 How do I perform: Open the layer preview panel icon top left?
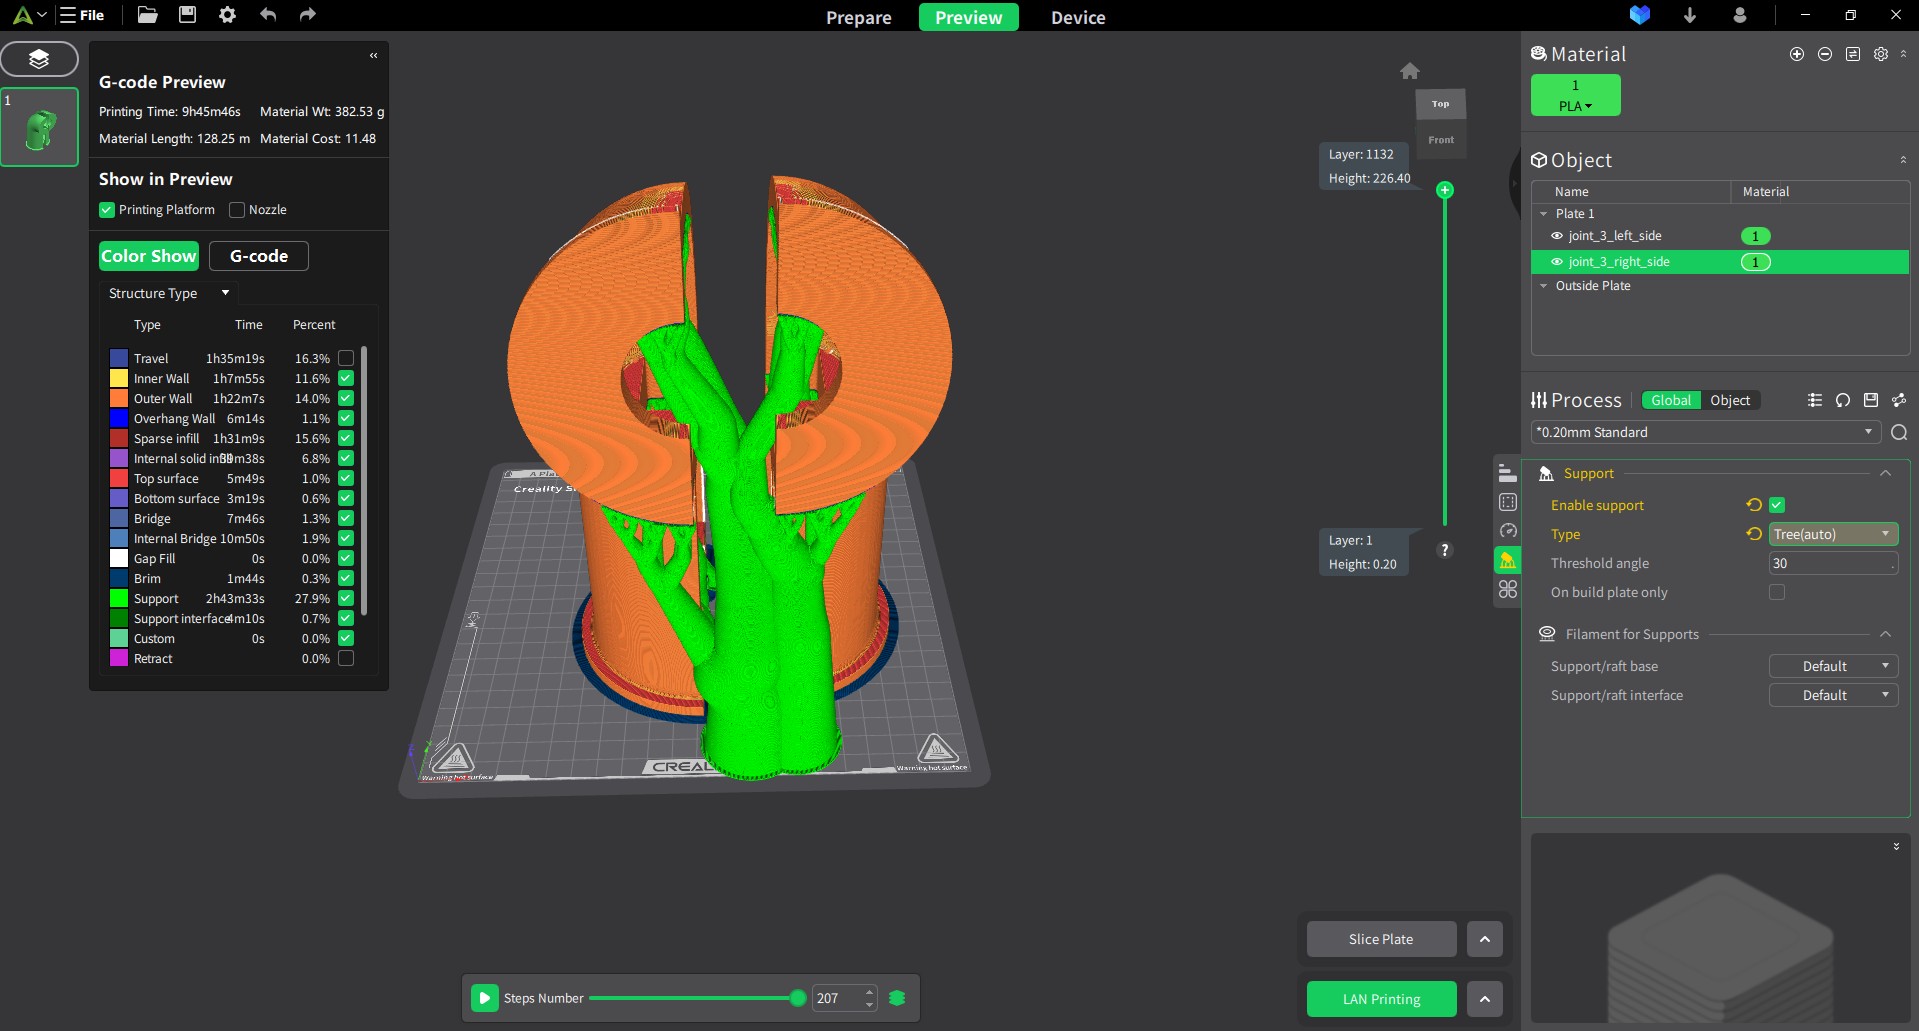pyautogui.click(x=40, y=59)
